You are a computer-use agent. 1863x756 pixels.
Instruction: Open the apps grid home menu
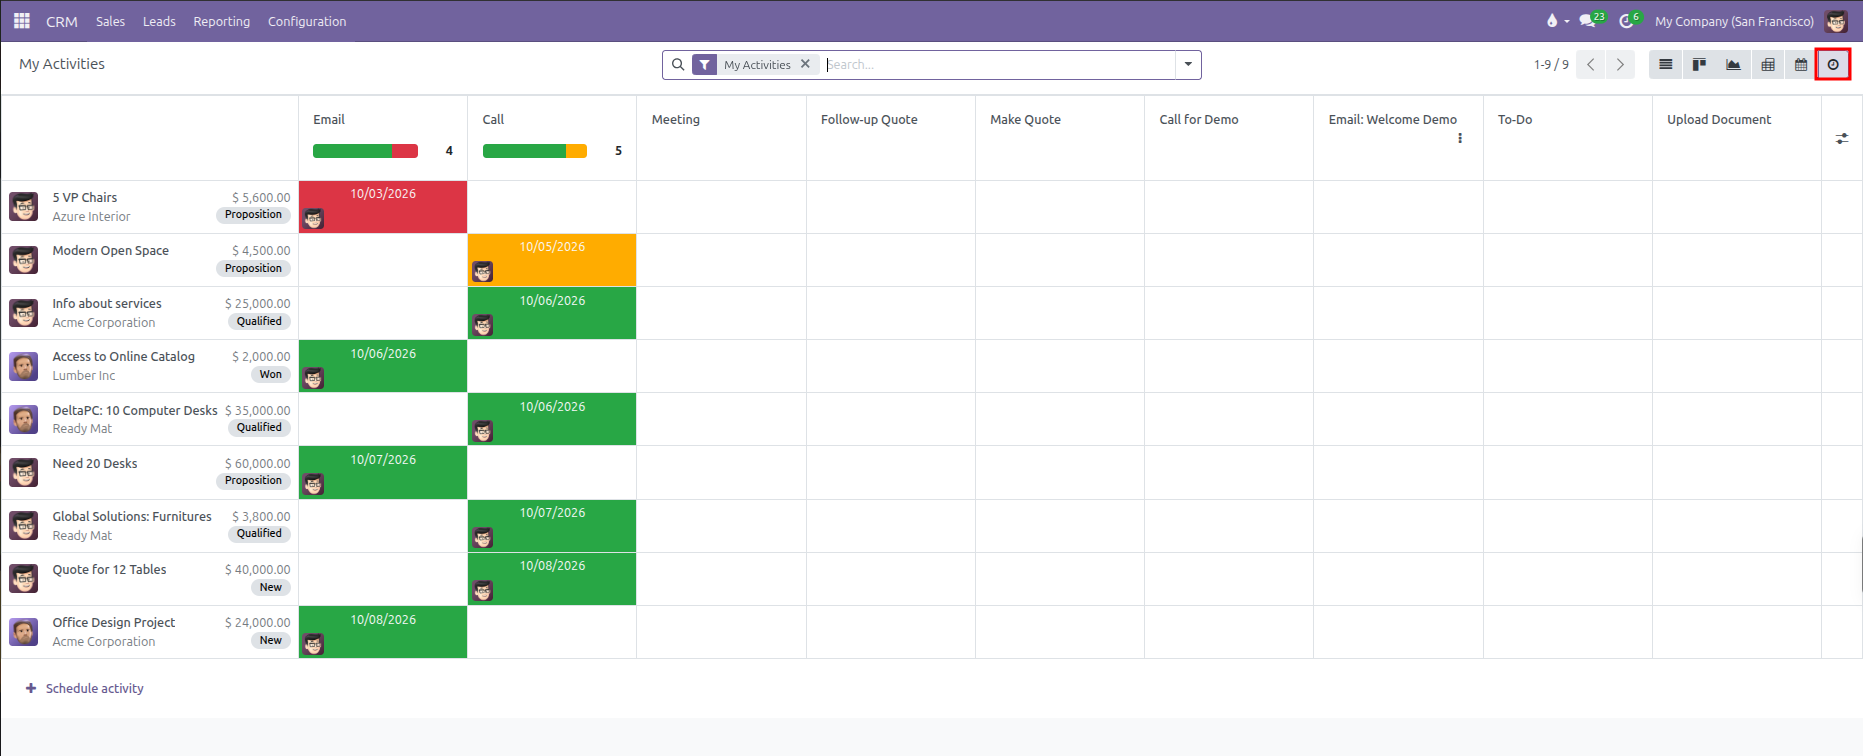click(22, 21)
